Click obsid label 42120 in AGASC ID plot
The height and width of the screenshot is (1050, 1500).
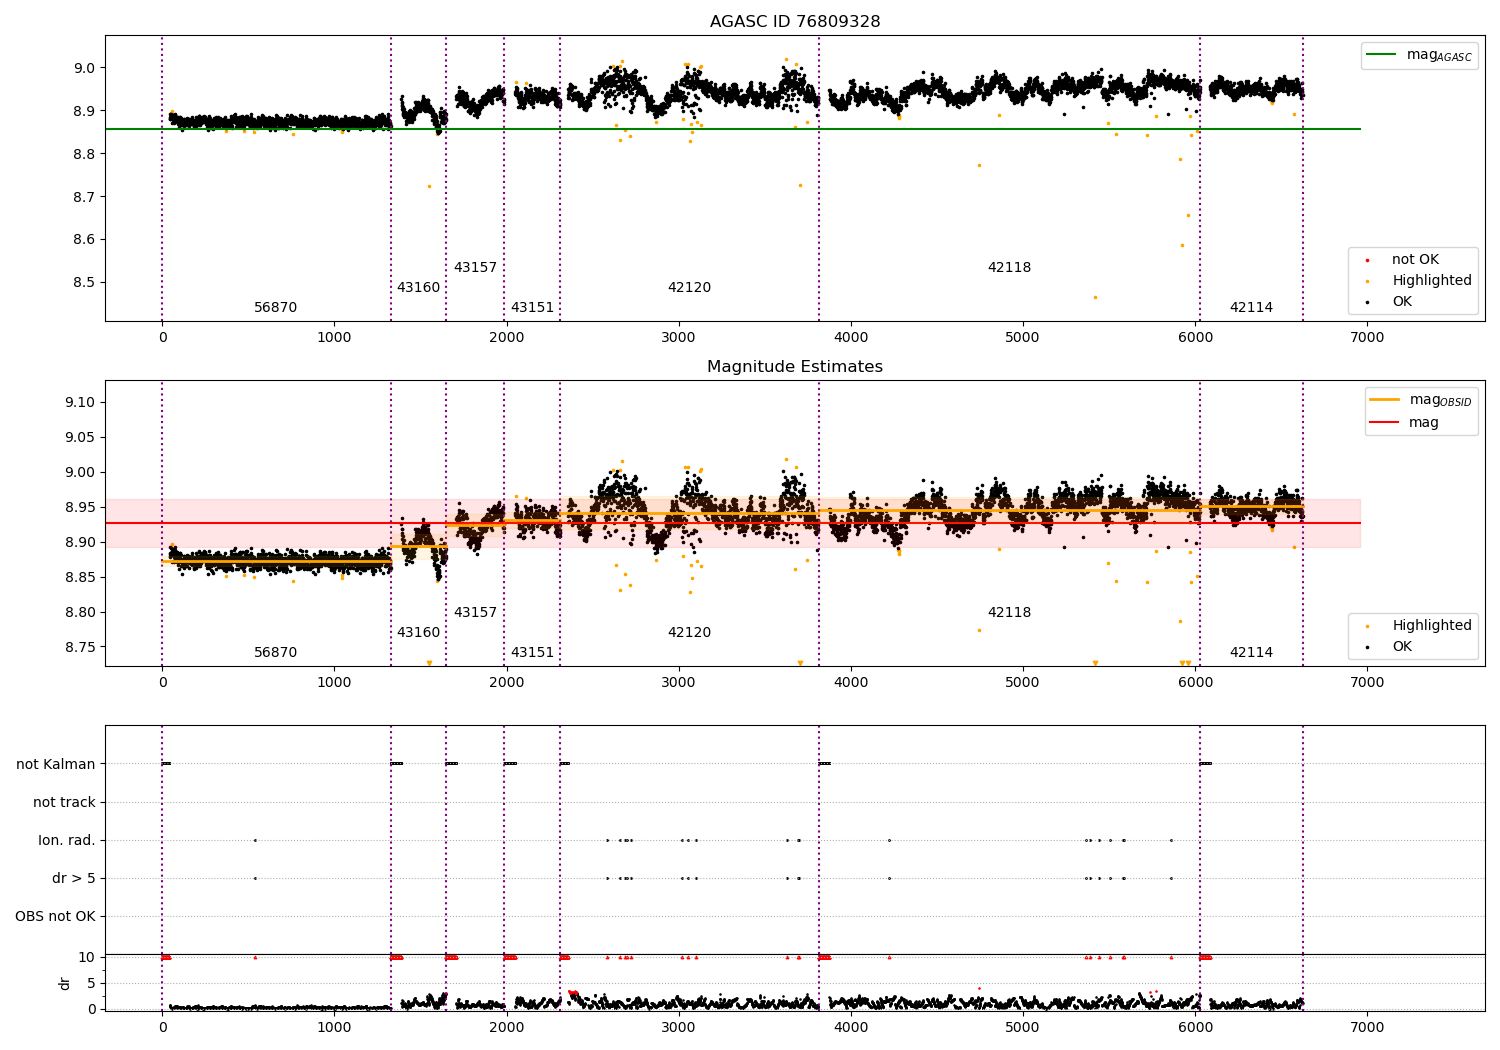pyautogui.click(x=689, y=288)
